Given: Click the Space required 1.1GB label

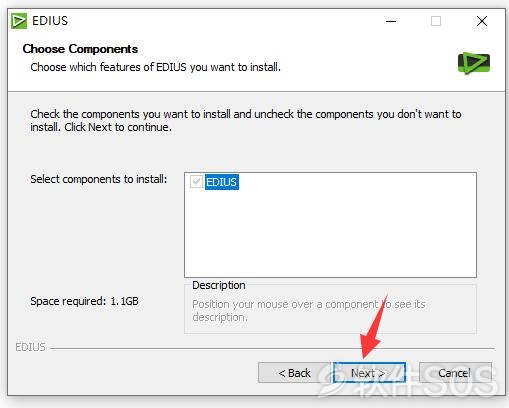Looking at the screenshot, I should pos(84,301).
